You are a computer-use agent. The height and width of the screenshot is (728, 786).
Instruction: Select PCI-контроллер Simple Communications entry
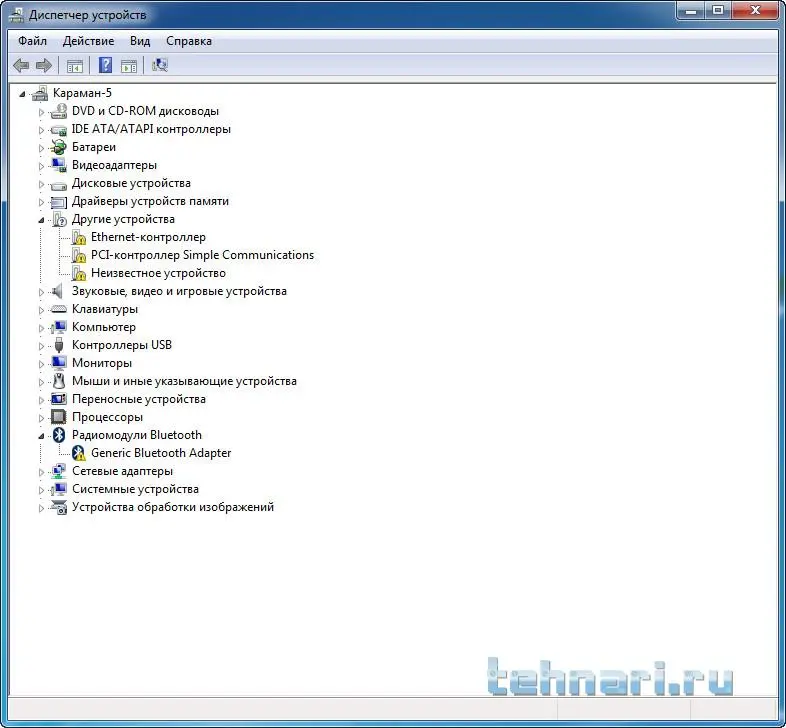203,255
